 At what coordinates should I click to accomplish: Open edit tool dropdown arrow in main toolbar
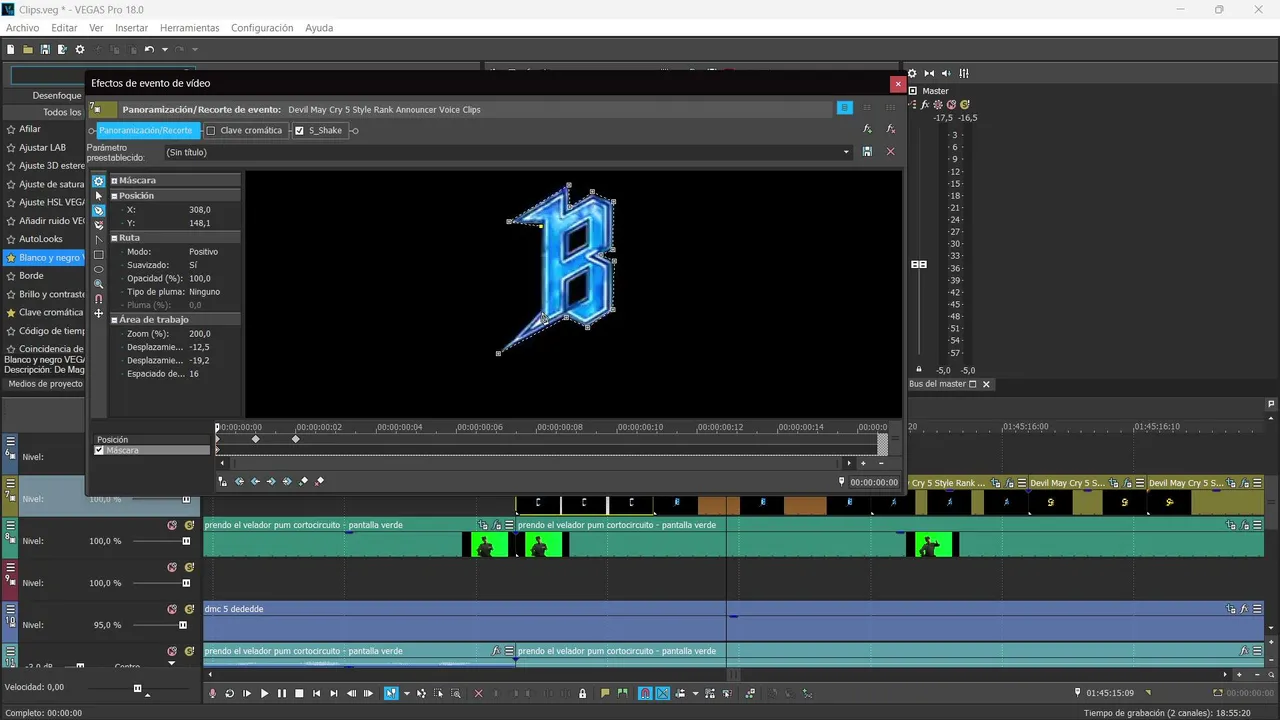click(406, 693)
